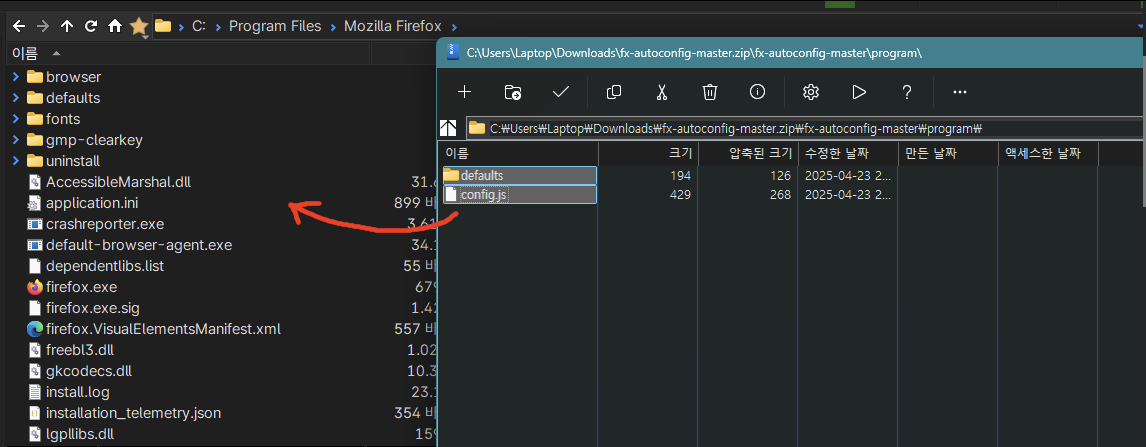Click the add (plus) icon in archive toolbar
Screen dimensions: 1146x447
pyautogui.click(x=464, y=91)
